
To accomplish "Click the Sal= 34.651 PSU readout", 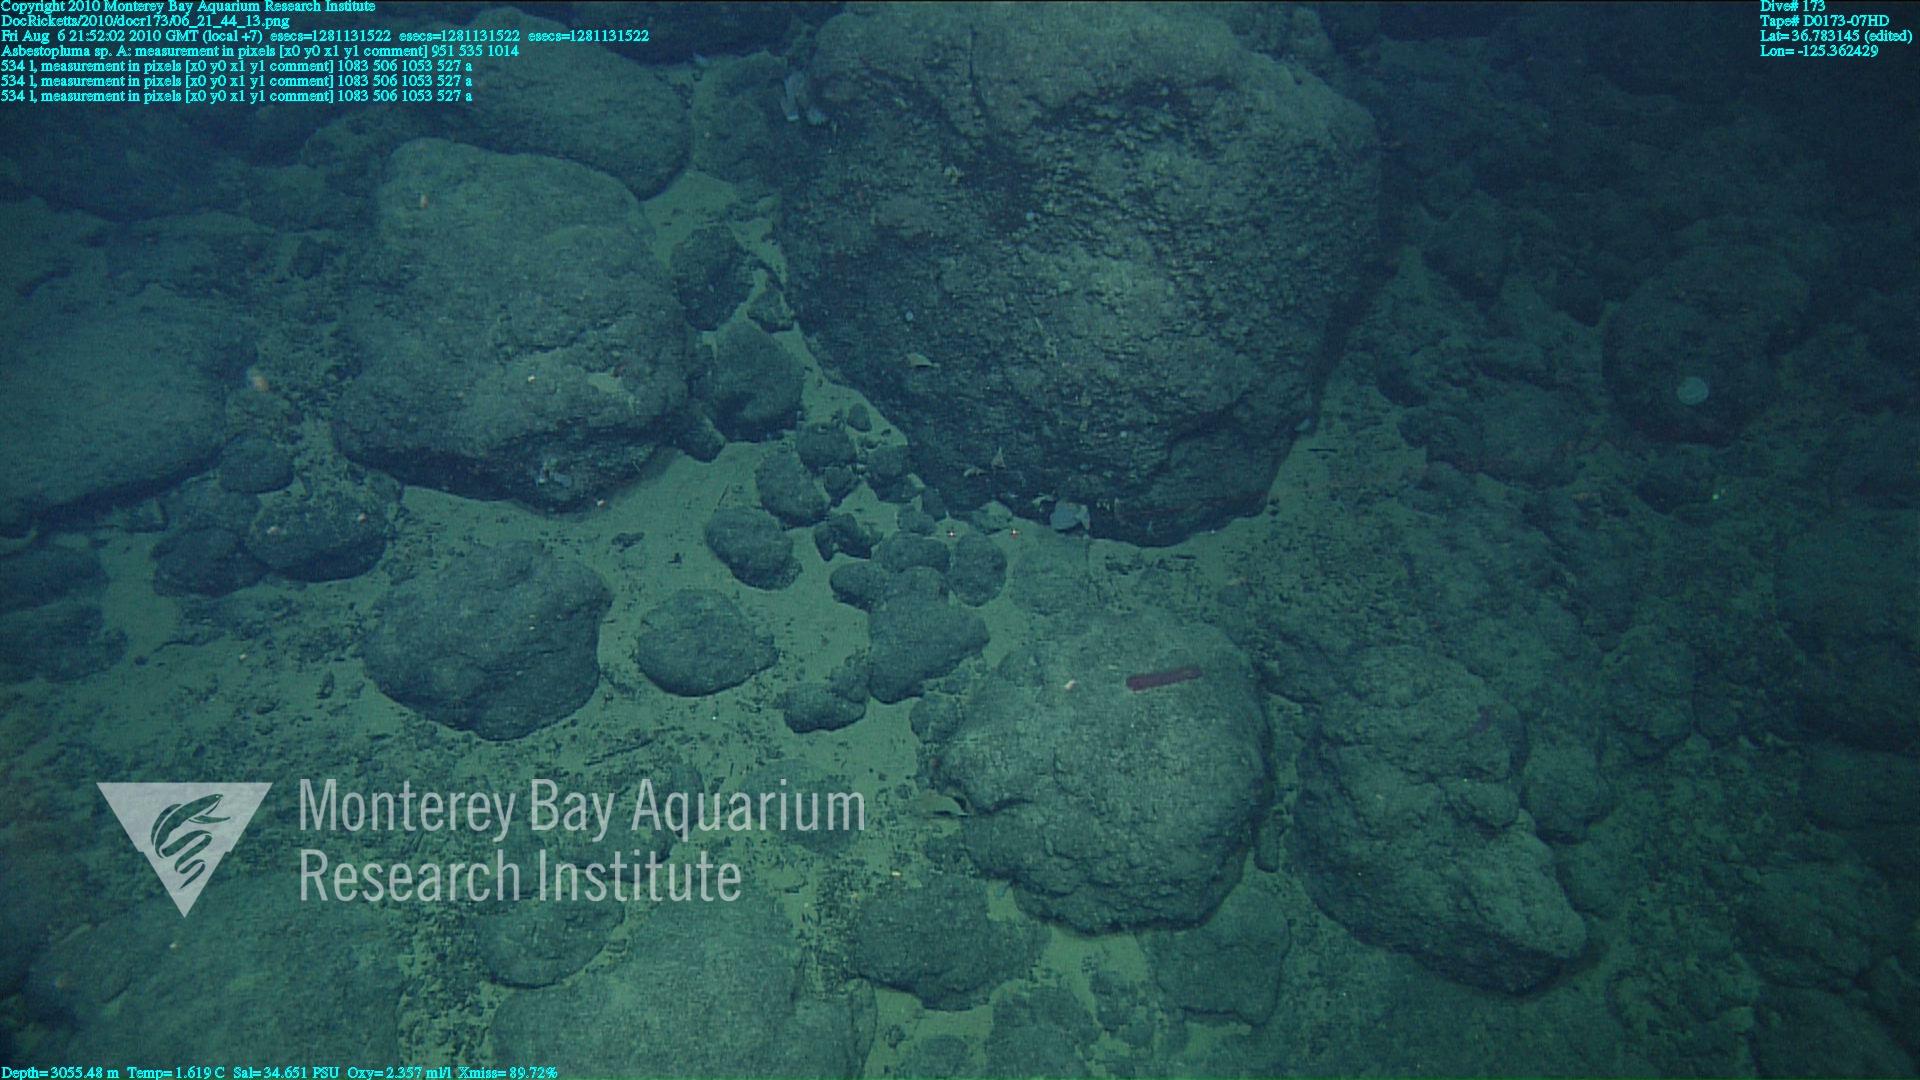I will [x=286, y=1072].
